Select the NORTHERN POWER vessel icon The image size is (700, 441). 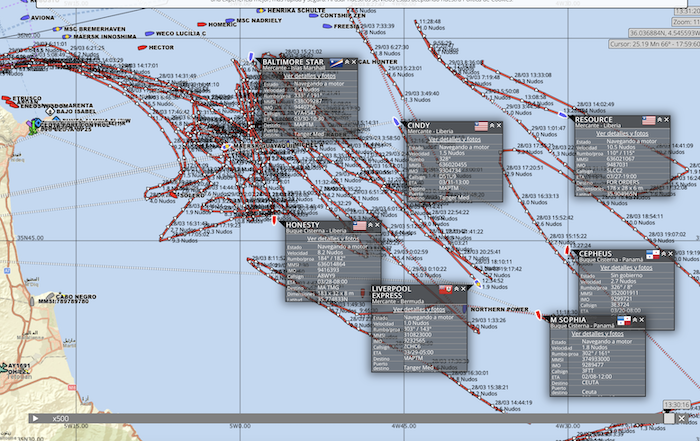tap(464, 309)
